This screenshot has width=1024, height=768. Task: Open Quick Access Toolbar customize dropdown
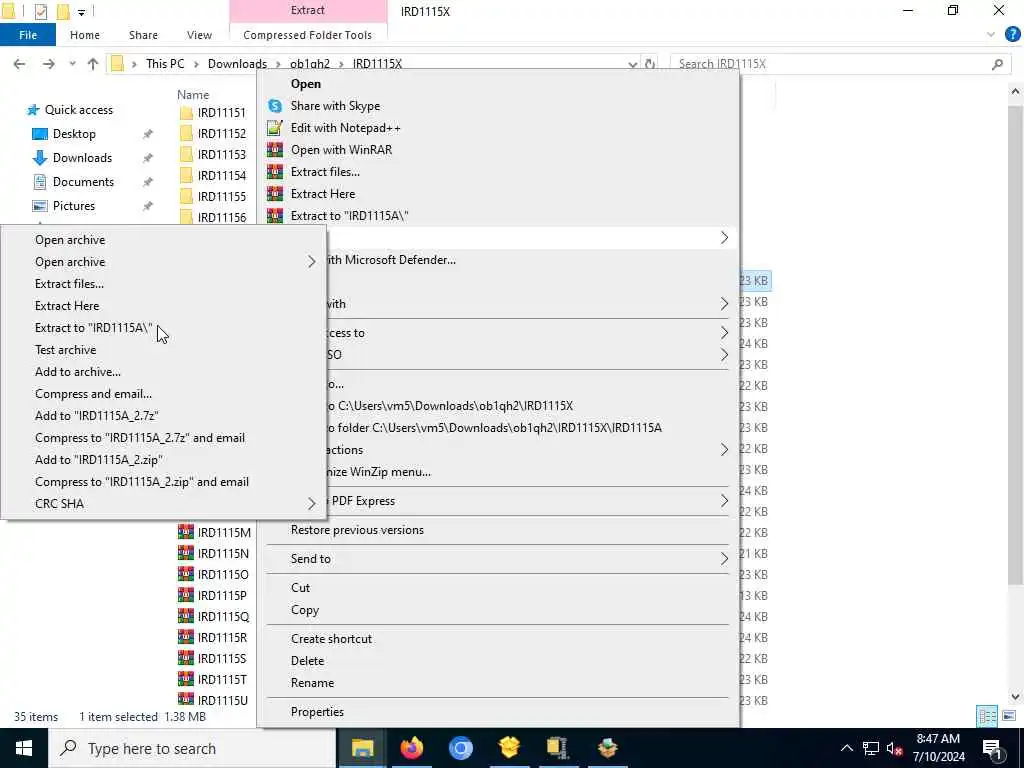[x=82, y=12]
